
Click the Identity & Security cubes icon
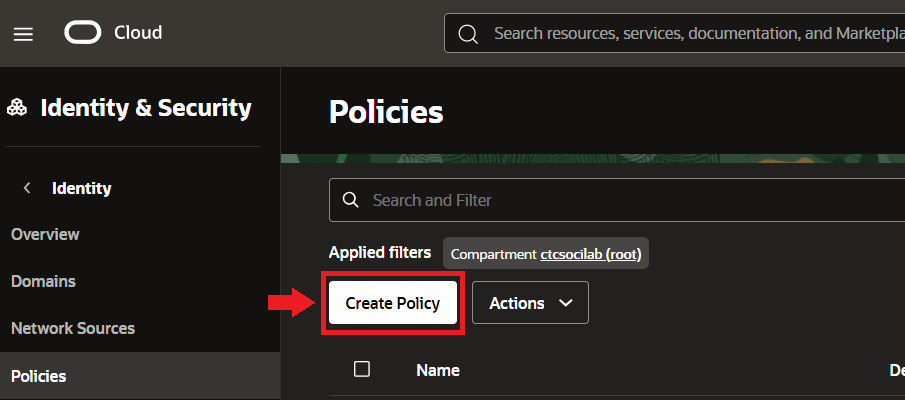coord(17,108)
